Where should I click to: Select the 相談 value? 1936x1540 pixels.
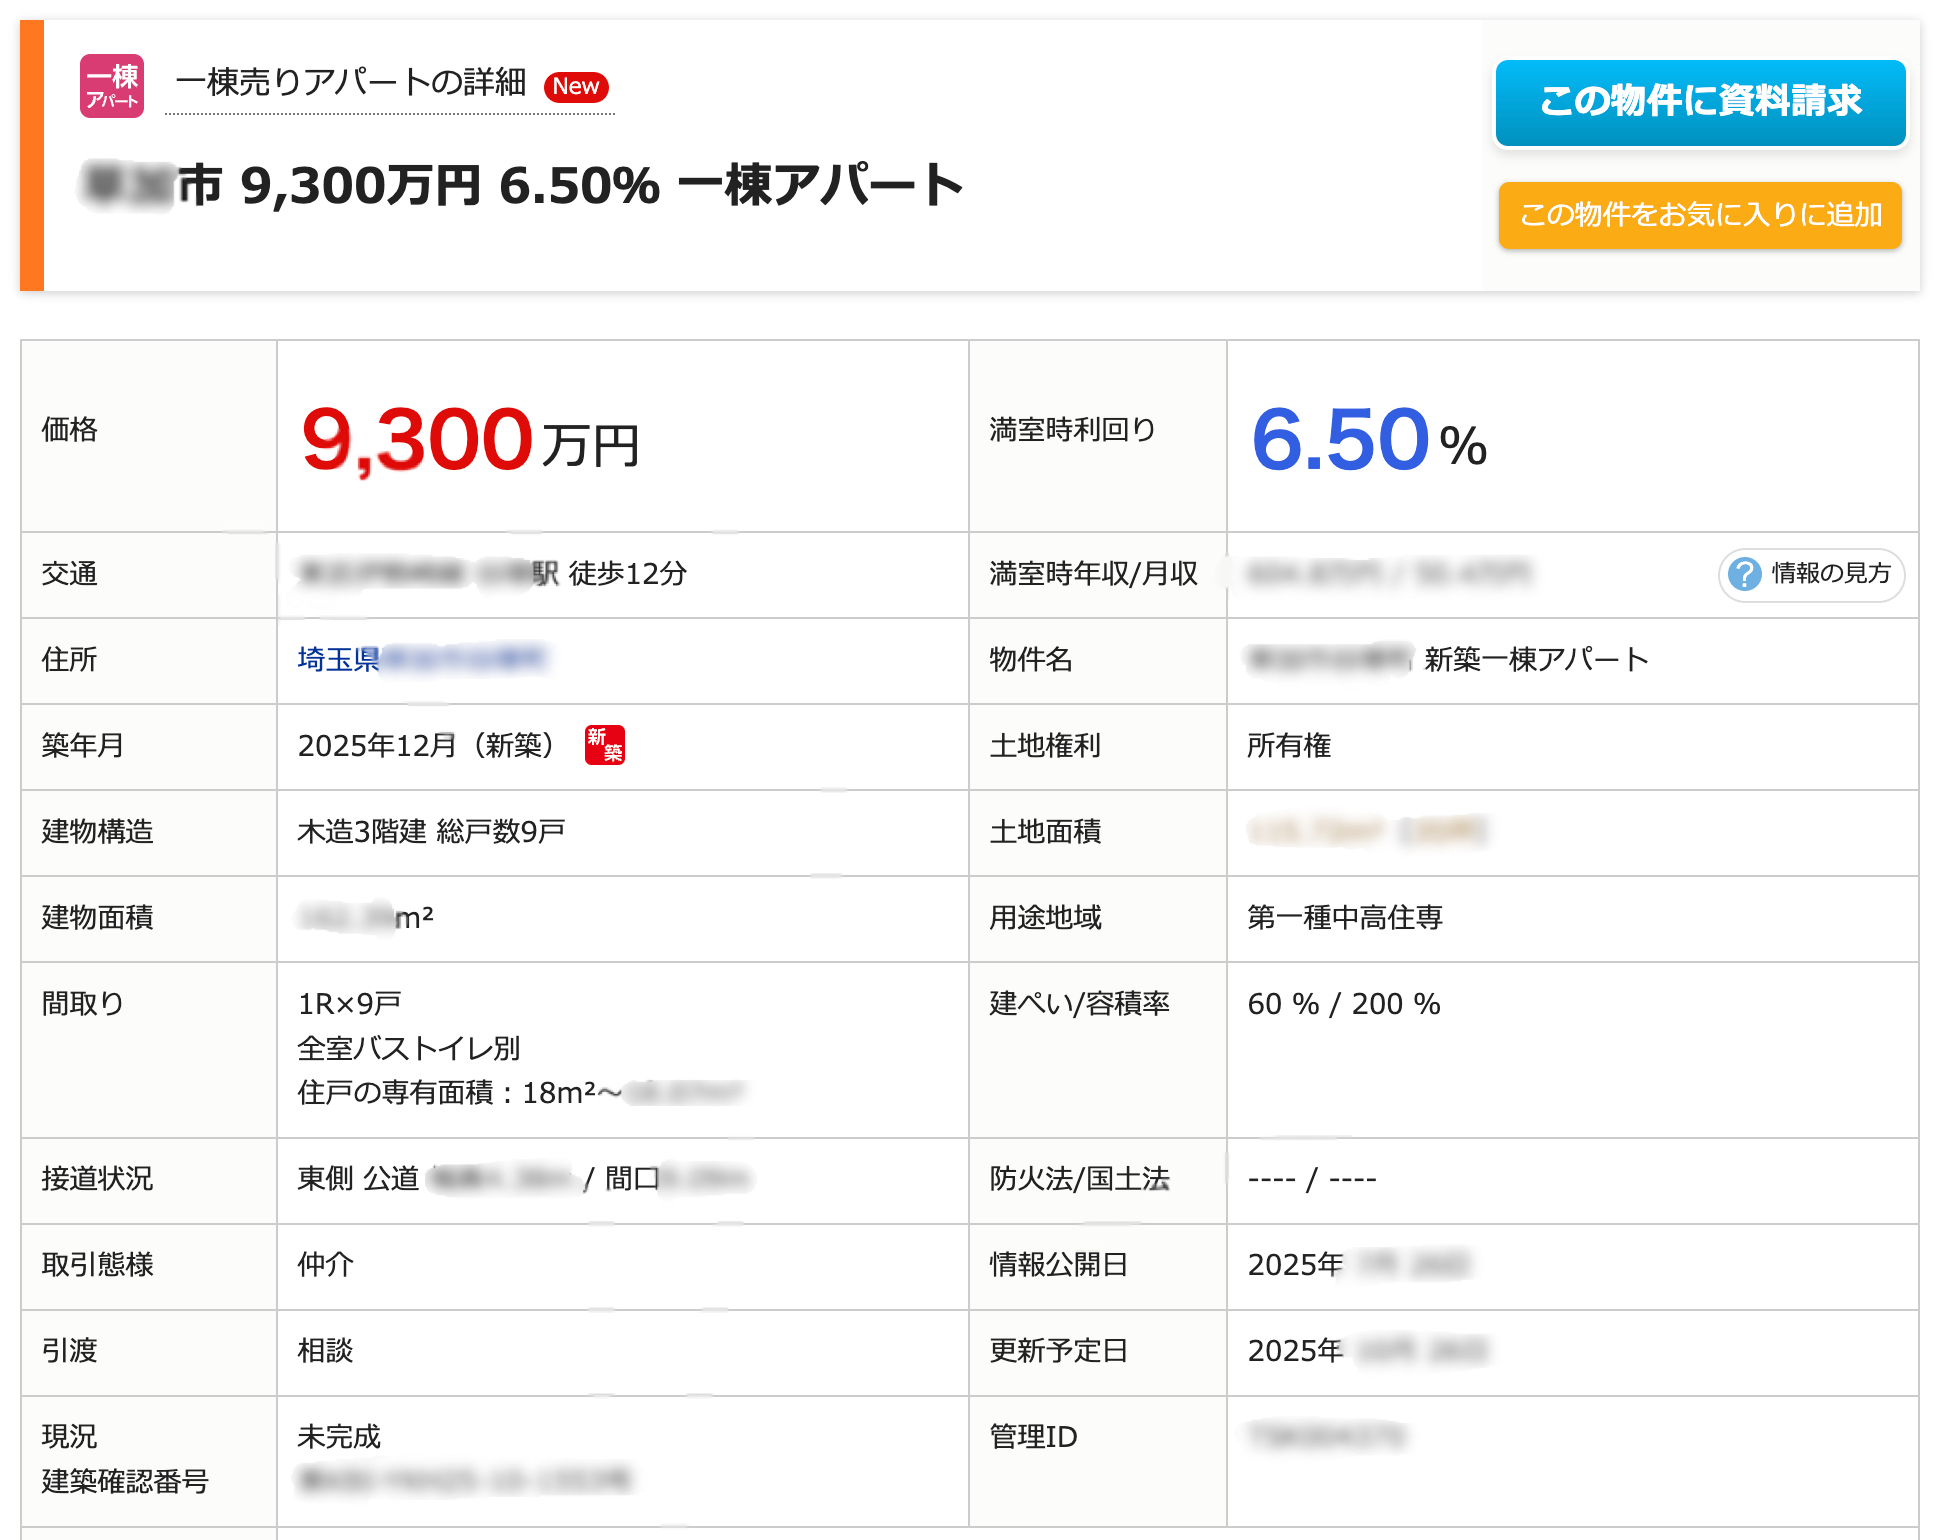(326, 1351)
